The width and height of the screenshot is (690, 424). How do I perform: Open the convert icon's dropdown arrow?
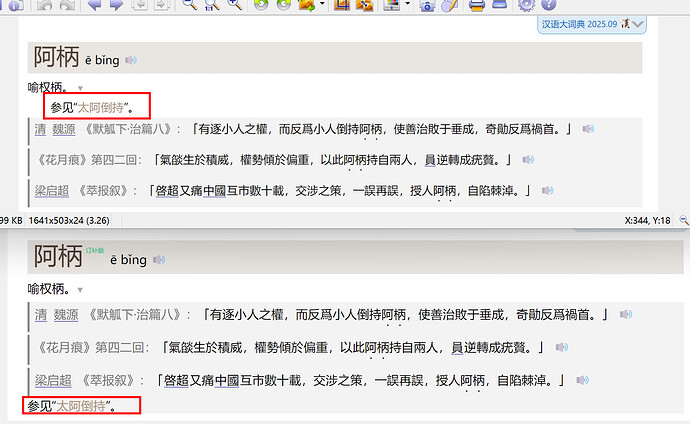(x=322, y=4)
